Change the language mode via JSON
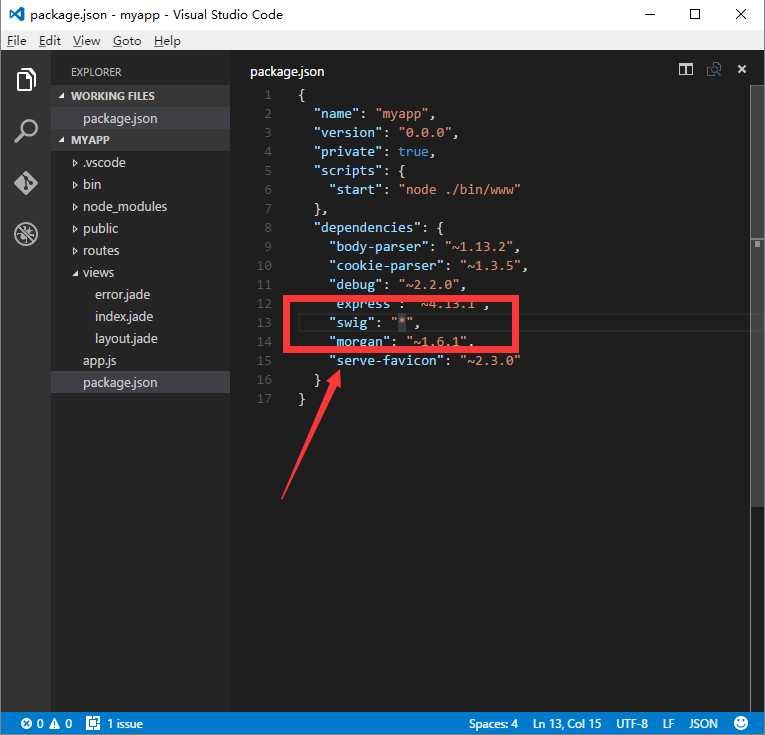This screenshot has height=735, width=765. pyautogui.click(x=703, y=723)
